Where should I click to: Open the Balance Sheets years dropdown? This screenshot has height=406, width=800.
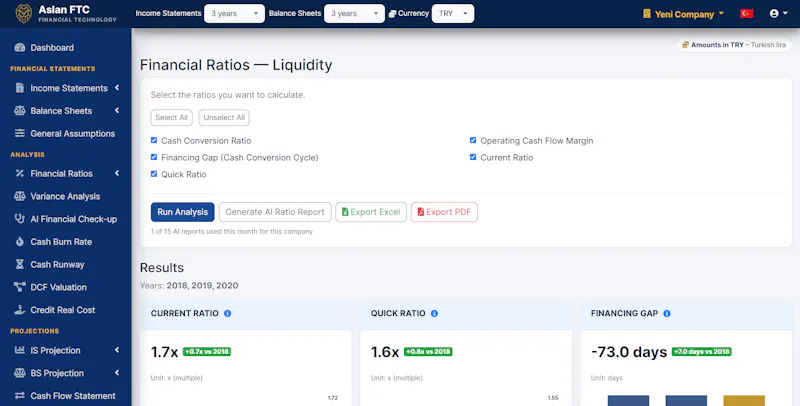click(x=354, y=14)
